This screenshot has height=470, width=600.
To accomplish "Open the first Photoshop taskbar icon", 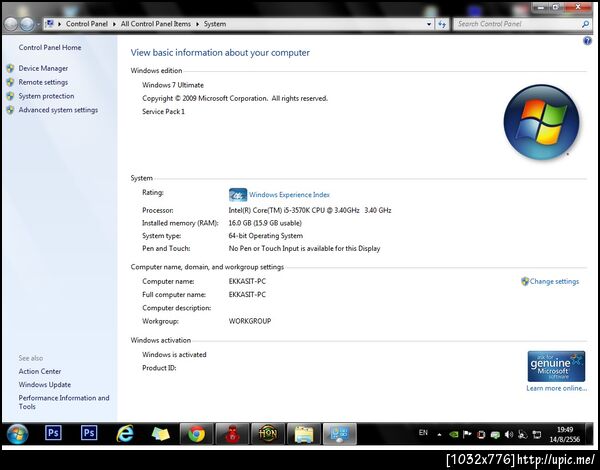I will [x=53, y=433].
